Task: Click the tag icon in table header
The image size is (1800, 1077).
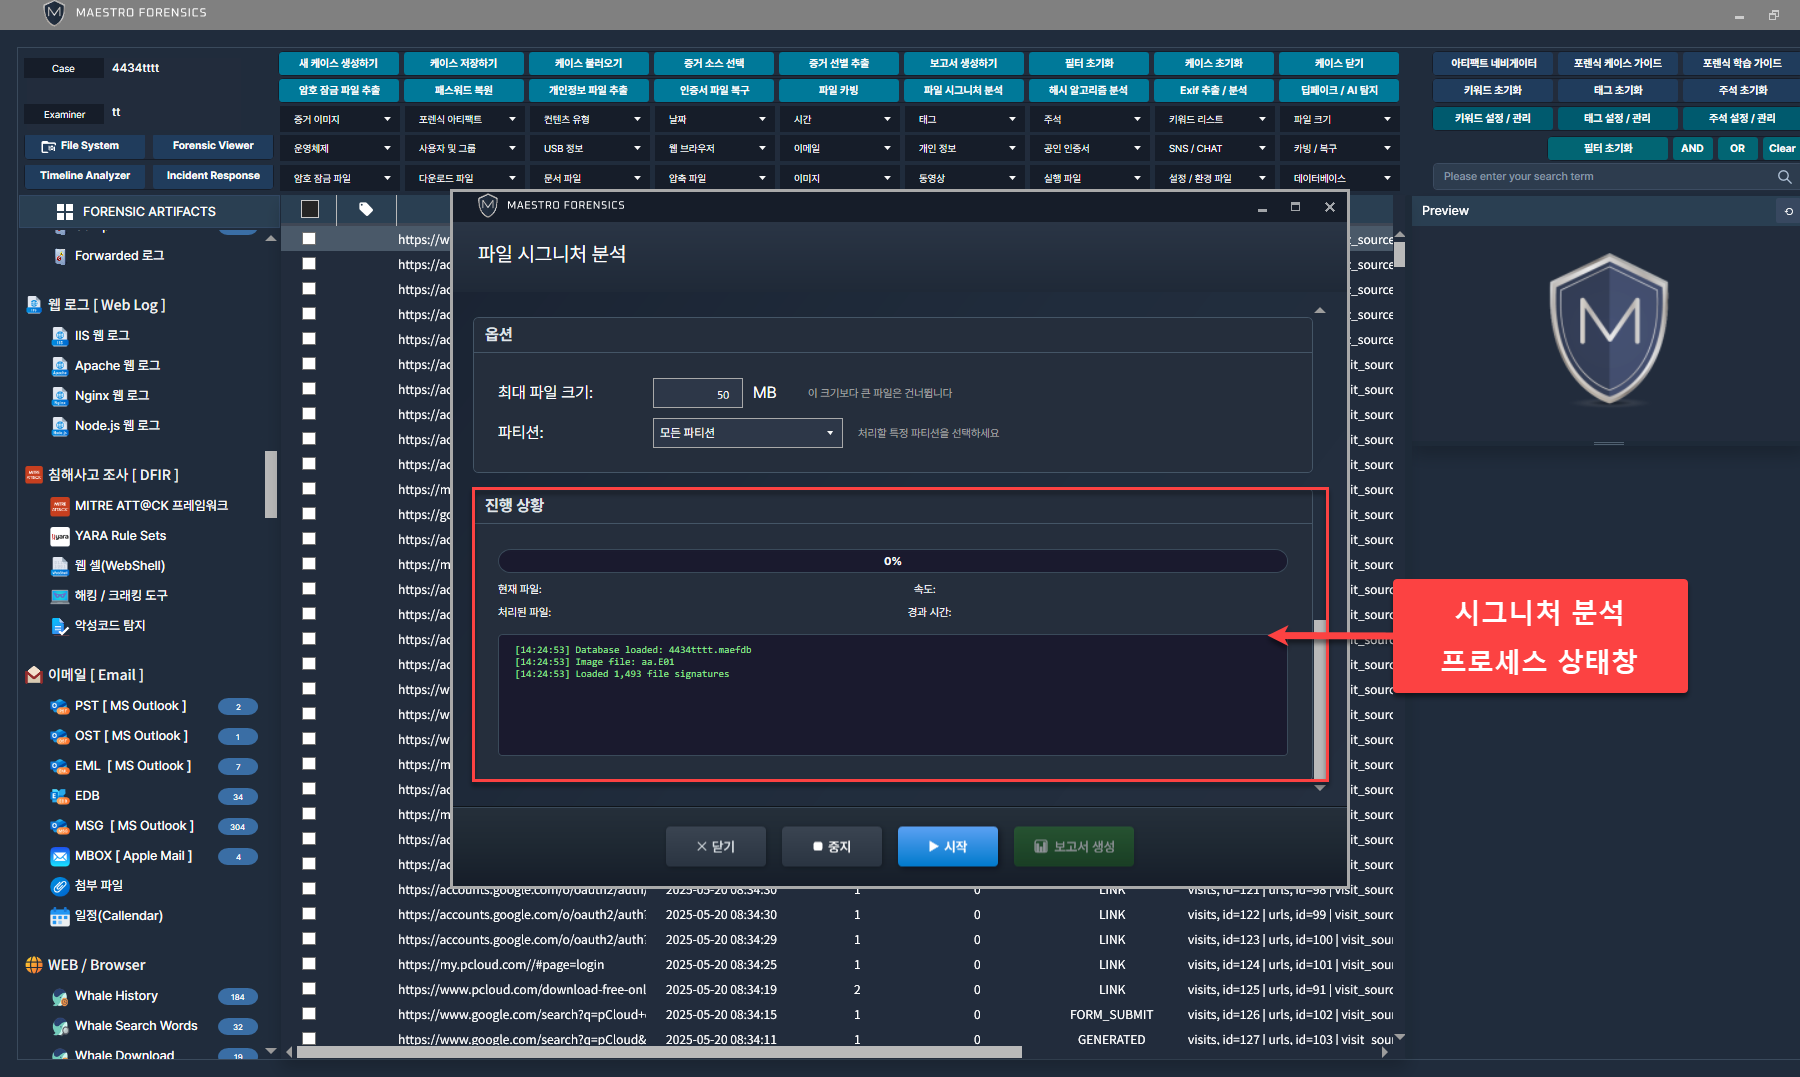Action: point(366,209)
